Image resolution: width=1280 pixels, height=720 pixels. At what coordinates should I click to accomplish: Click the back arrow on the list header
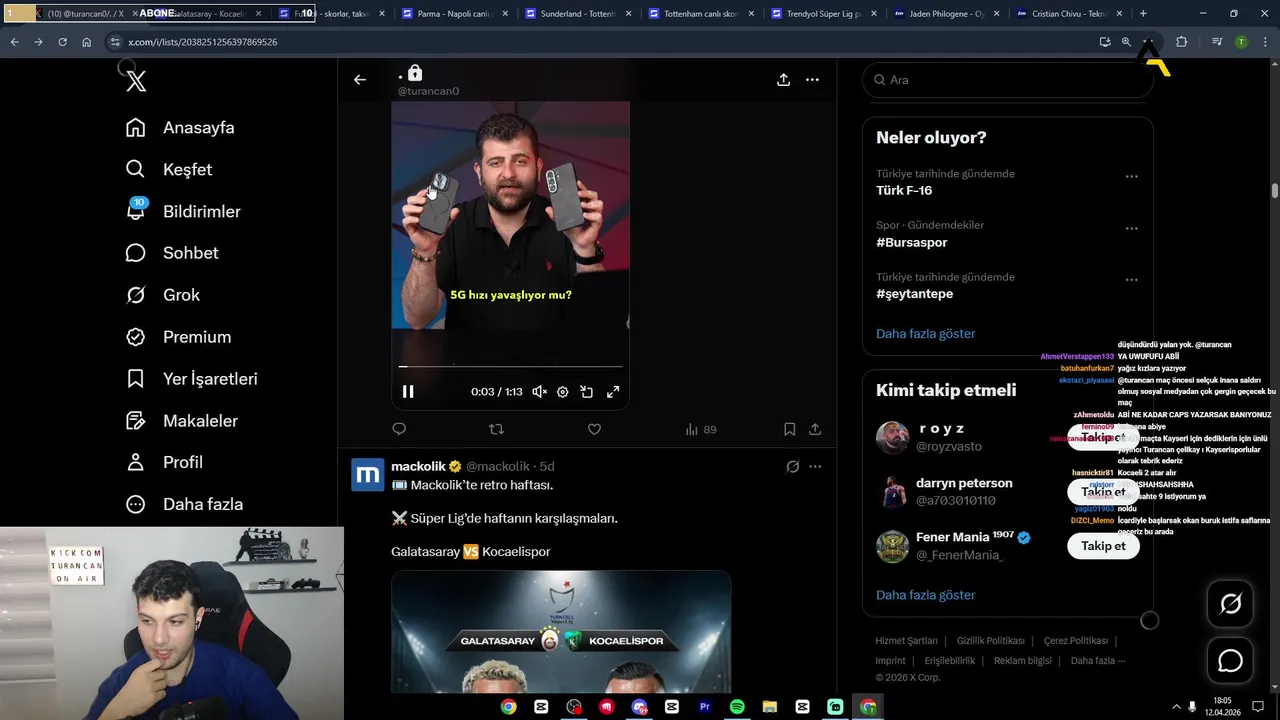click(360, 80)
